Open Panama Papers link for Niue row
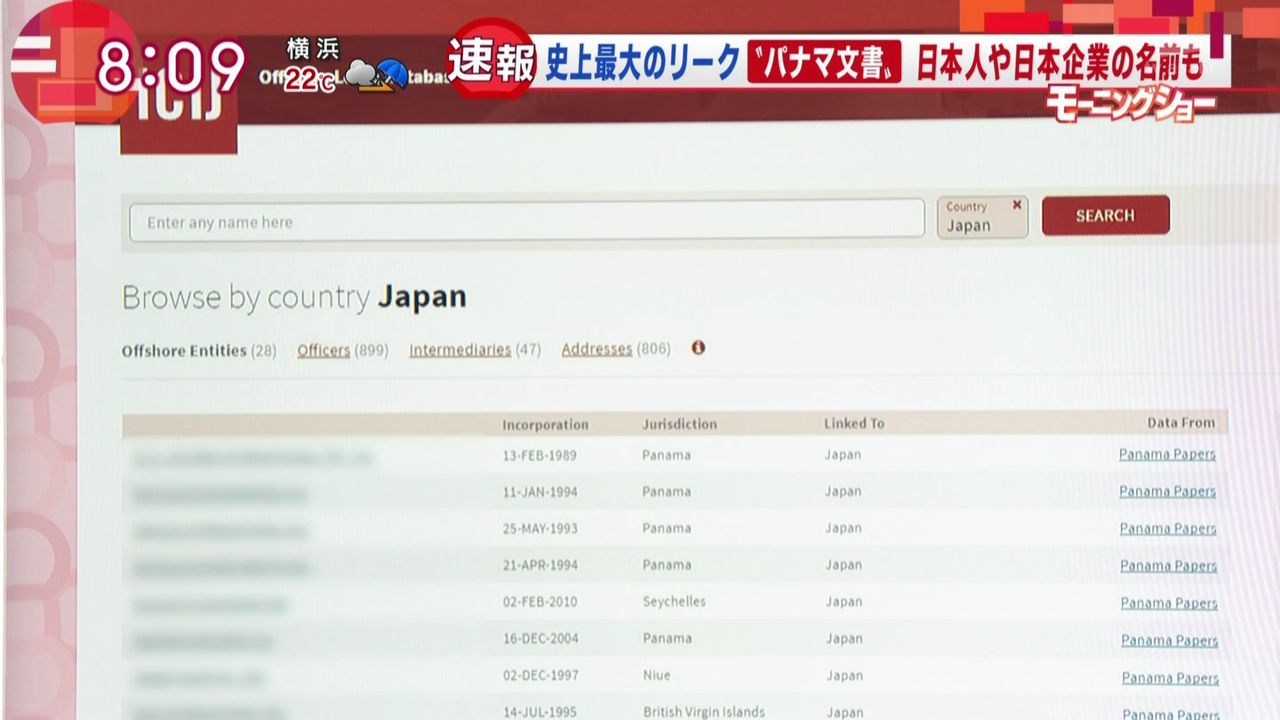The height and width of the screenshot is (720, 1280). (1170, 678)
